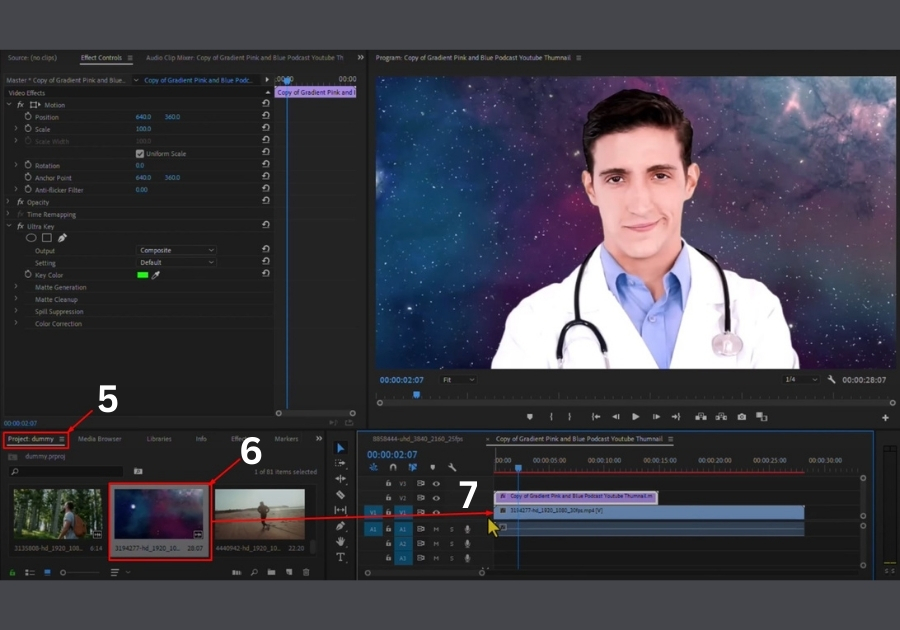The height and width of the screenshot is (630, 900).
Task: Expand Color Correction settings
Action: coord(15,322)
